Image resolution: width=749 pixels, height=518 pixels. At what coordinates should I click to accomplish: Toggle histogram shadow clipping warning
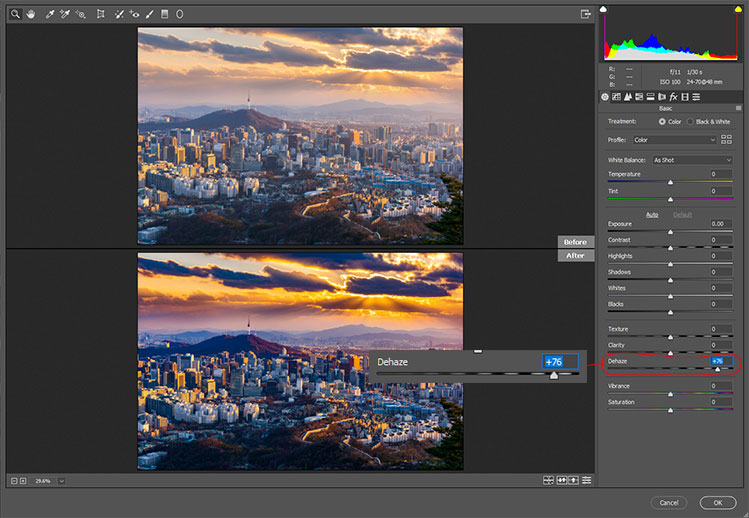point(603,9)
